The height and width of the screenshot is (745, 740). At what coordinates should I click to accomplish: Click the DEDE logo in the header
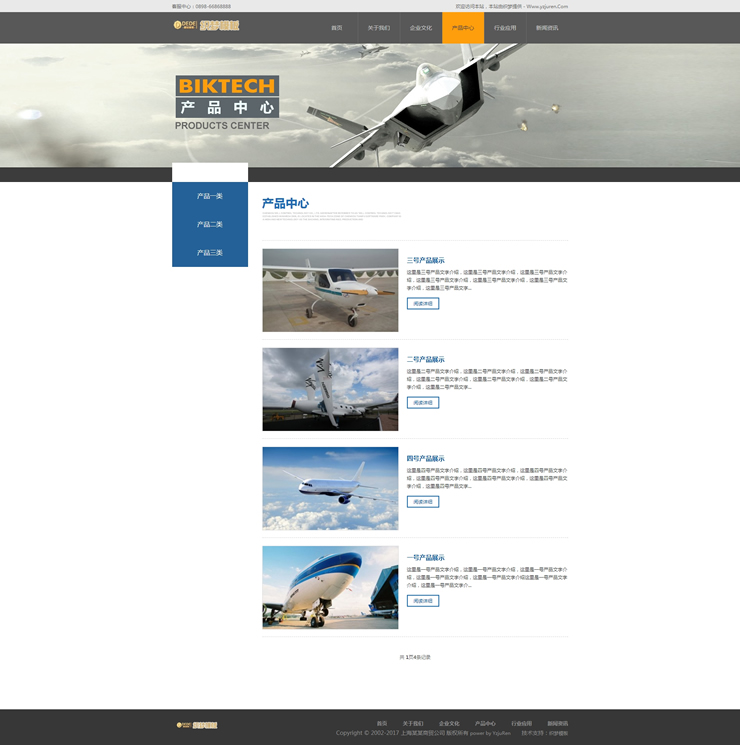coord(206,25)
